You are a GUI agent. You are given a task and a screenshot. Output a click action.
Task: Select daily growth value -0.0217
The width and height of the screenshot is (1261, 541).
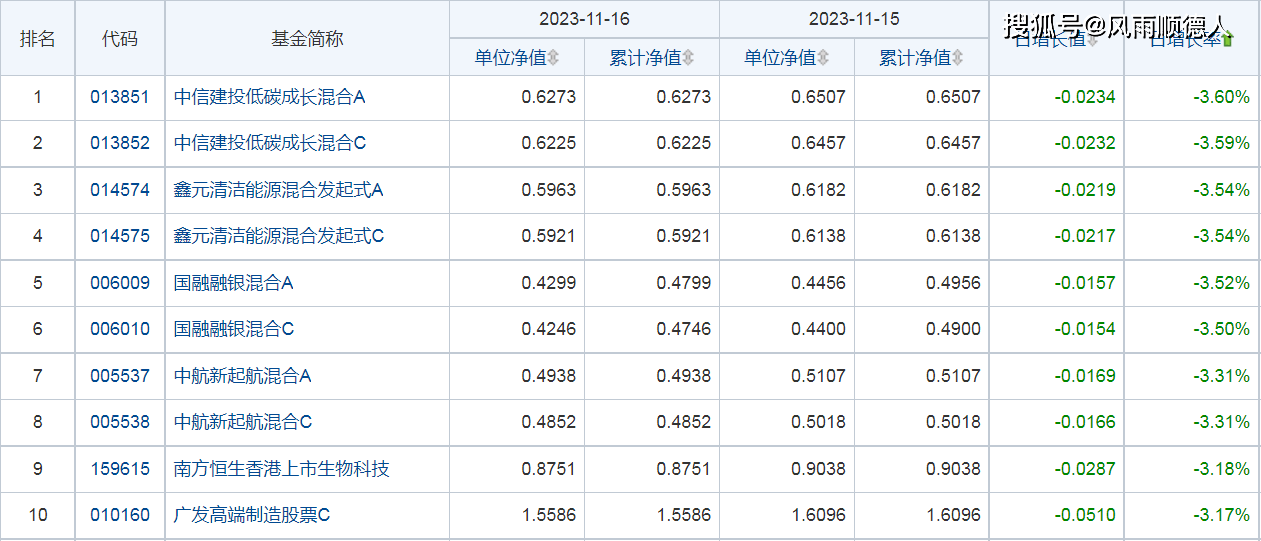(1085, 236)
